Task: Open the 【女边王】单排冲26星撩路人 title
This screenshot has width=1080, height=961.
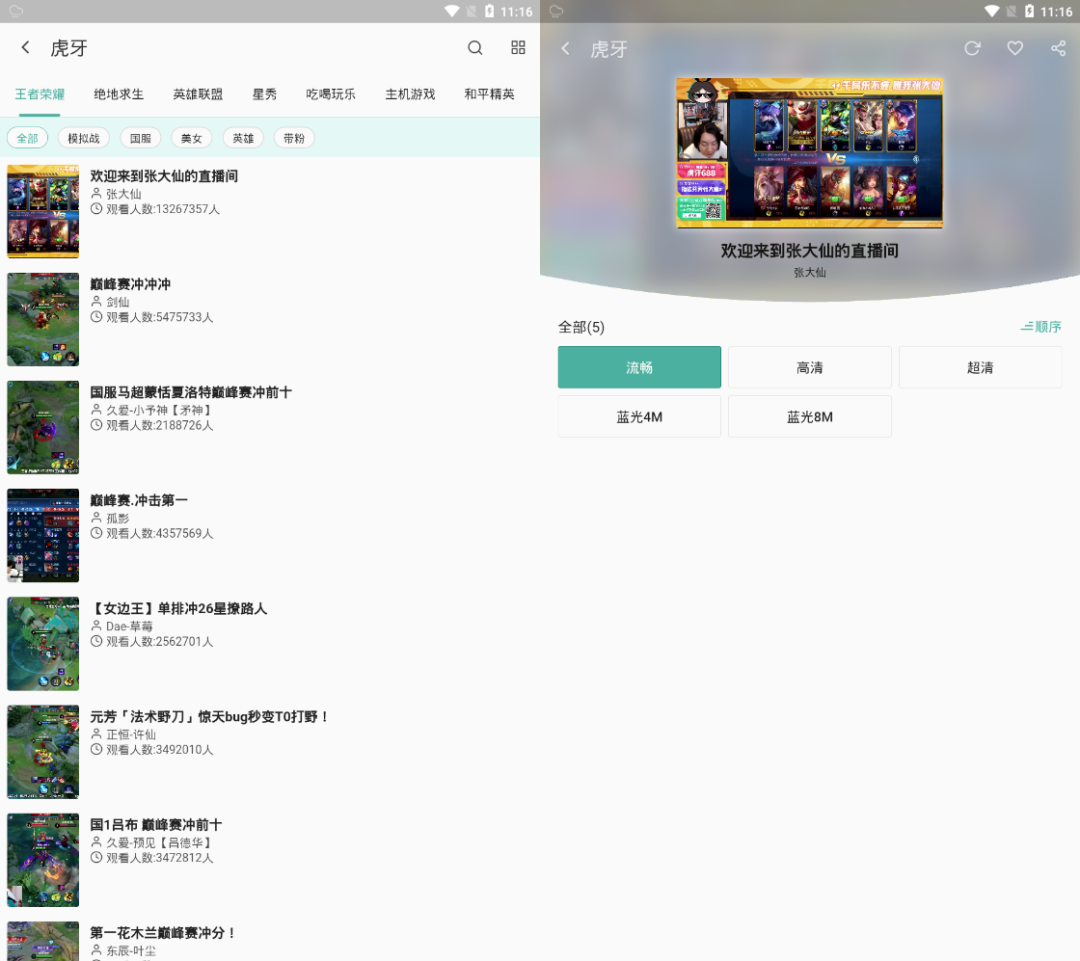Action: [178, 608]
